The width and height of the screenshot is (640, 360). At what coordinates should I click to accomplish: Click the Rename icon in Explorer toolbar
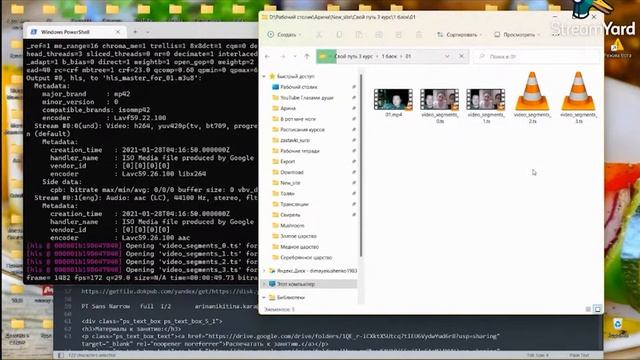click(379, 35)
